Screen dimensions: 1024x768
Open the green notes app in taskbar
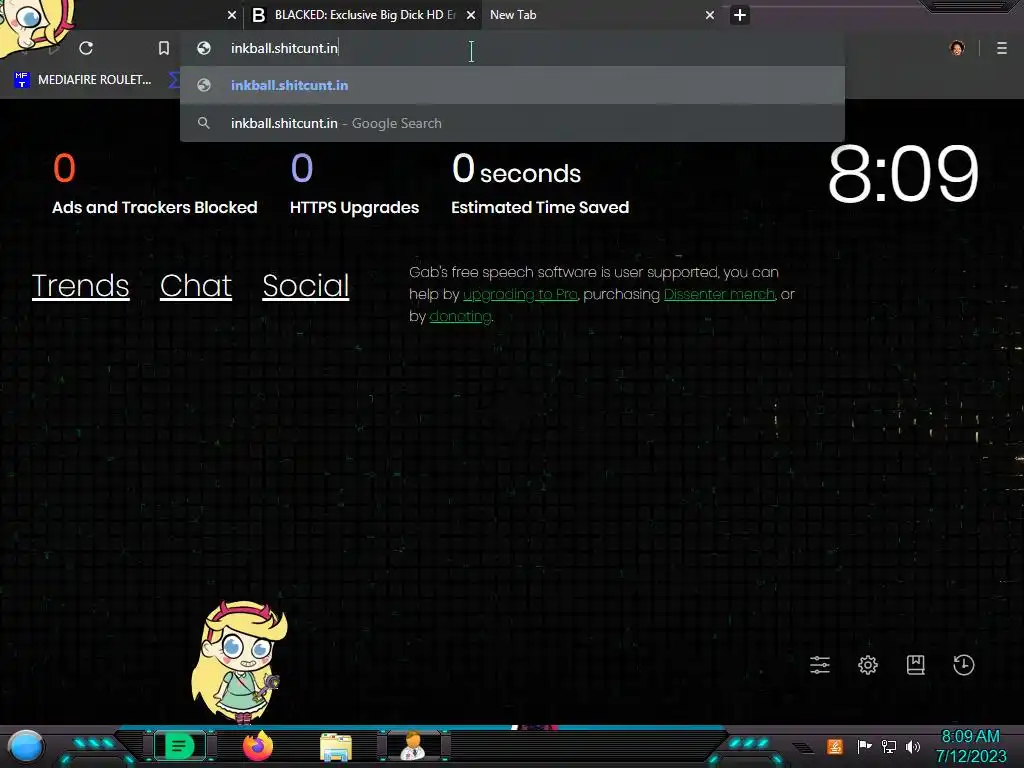point(180,746)
